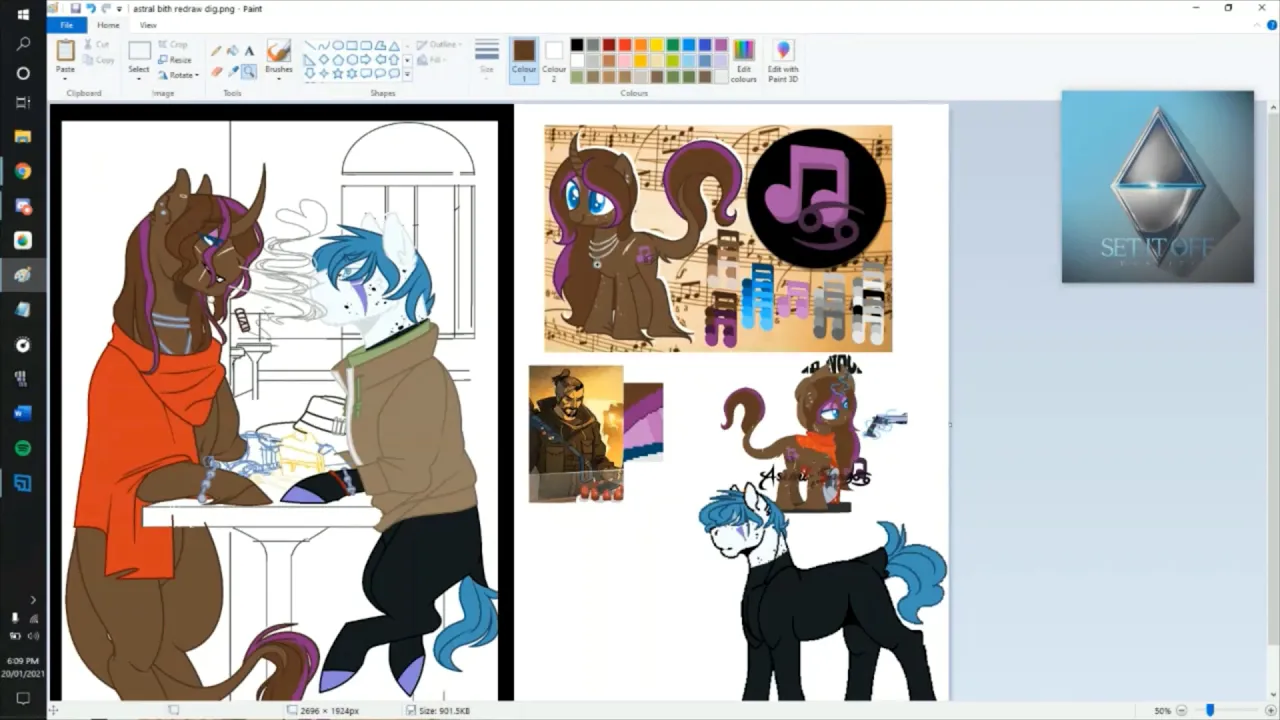The image size is (1280, 720).
Task: Expand the Brushes list arrow
Action: (x=279, y=79)
